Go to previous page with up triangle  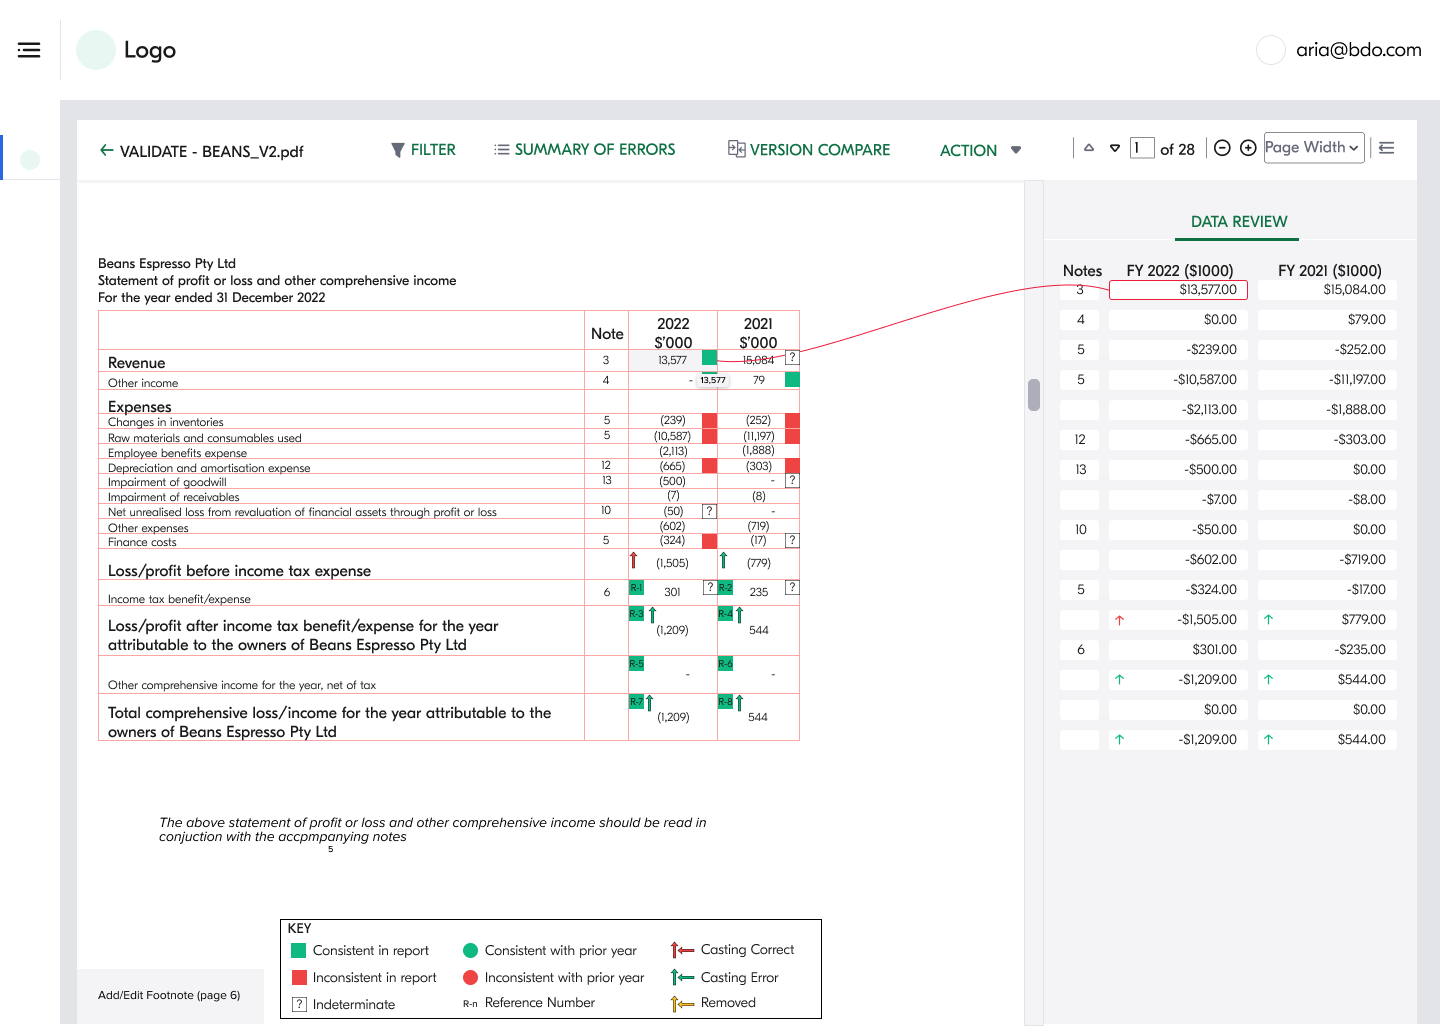pos(1089,148)
